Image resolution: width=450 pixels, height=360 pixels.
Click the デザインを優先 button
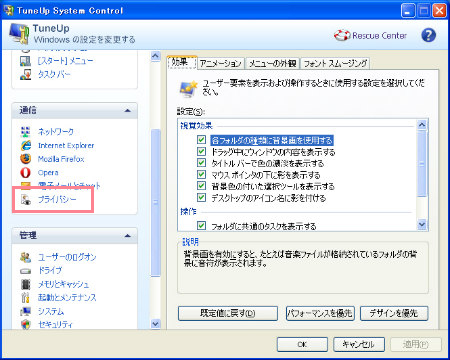(x=394, y=313)
